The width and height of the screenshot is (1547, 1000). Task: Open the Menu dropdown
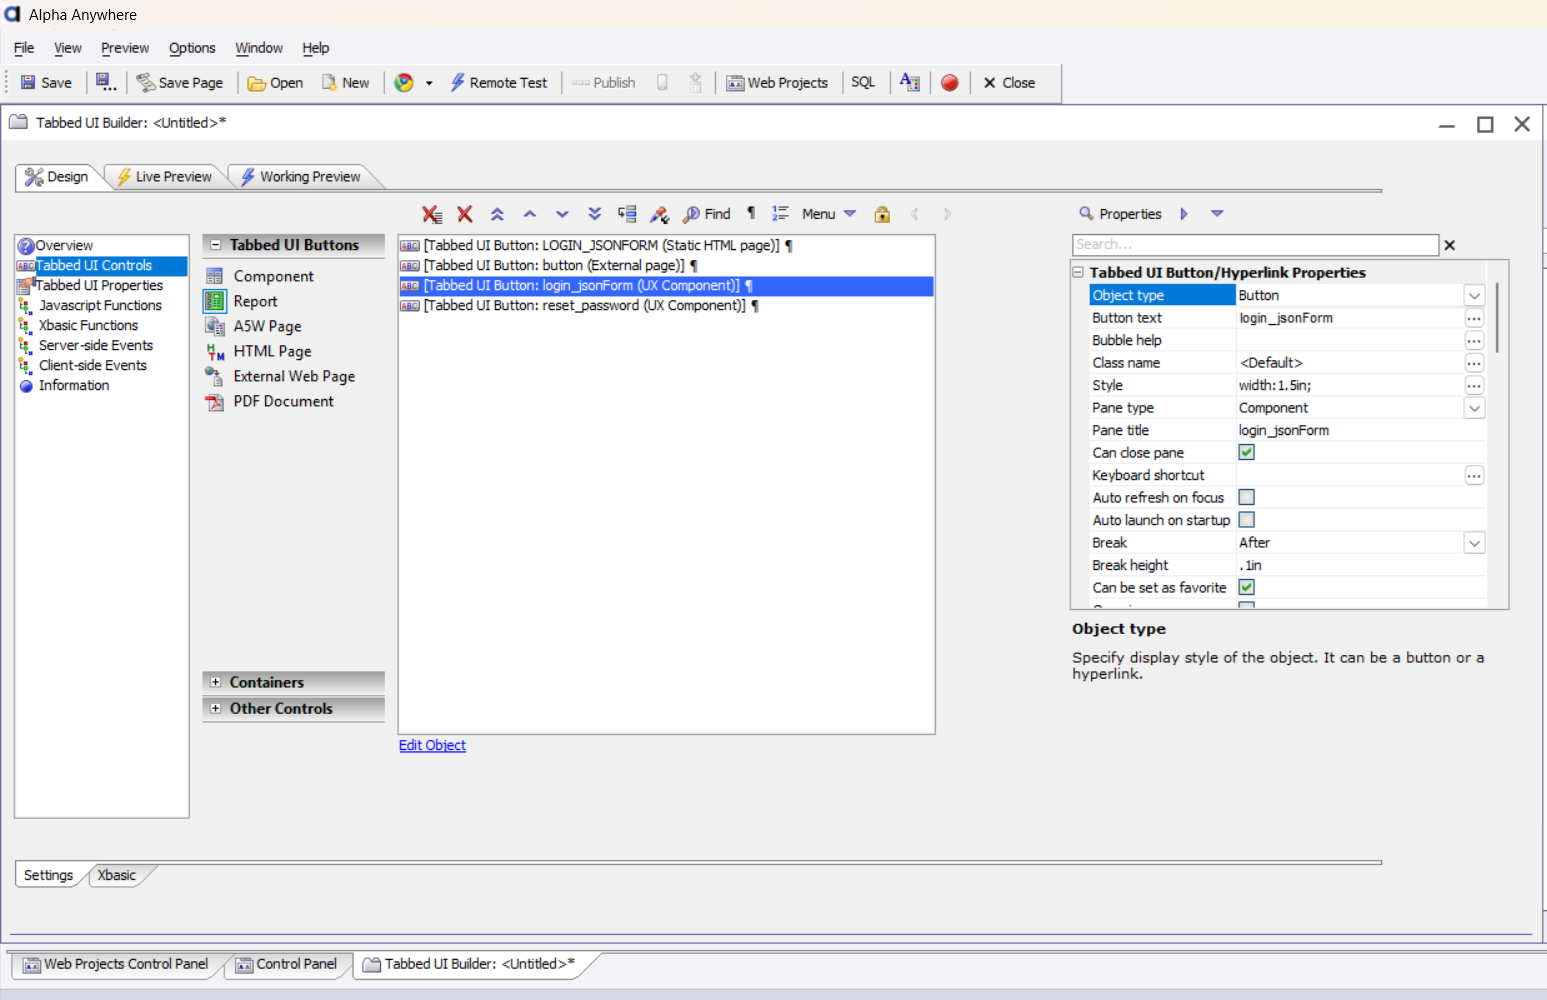829,214
